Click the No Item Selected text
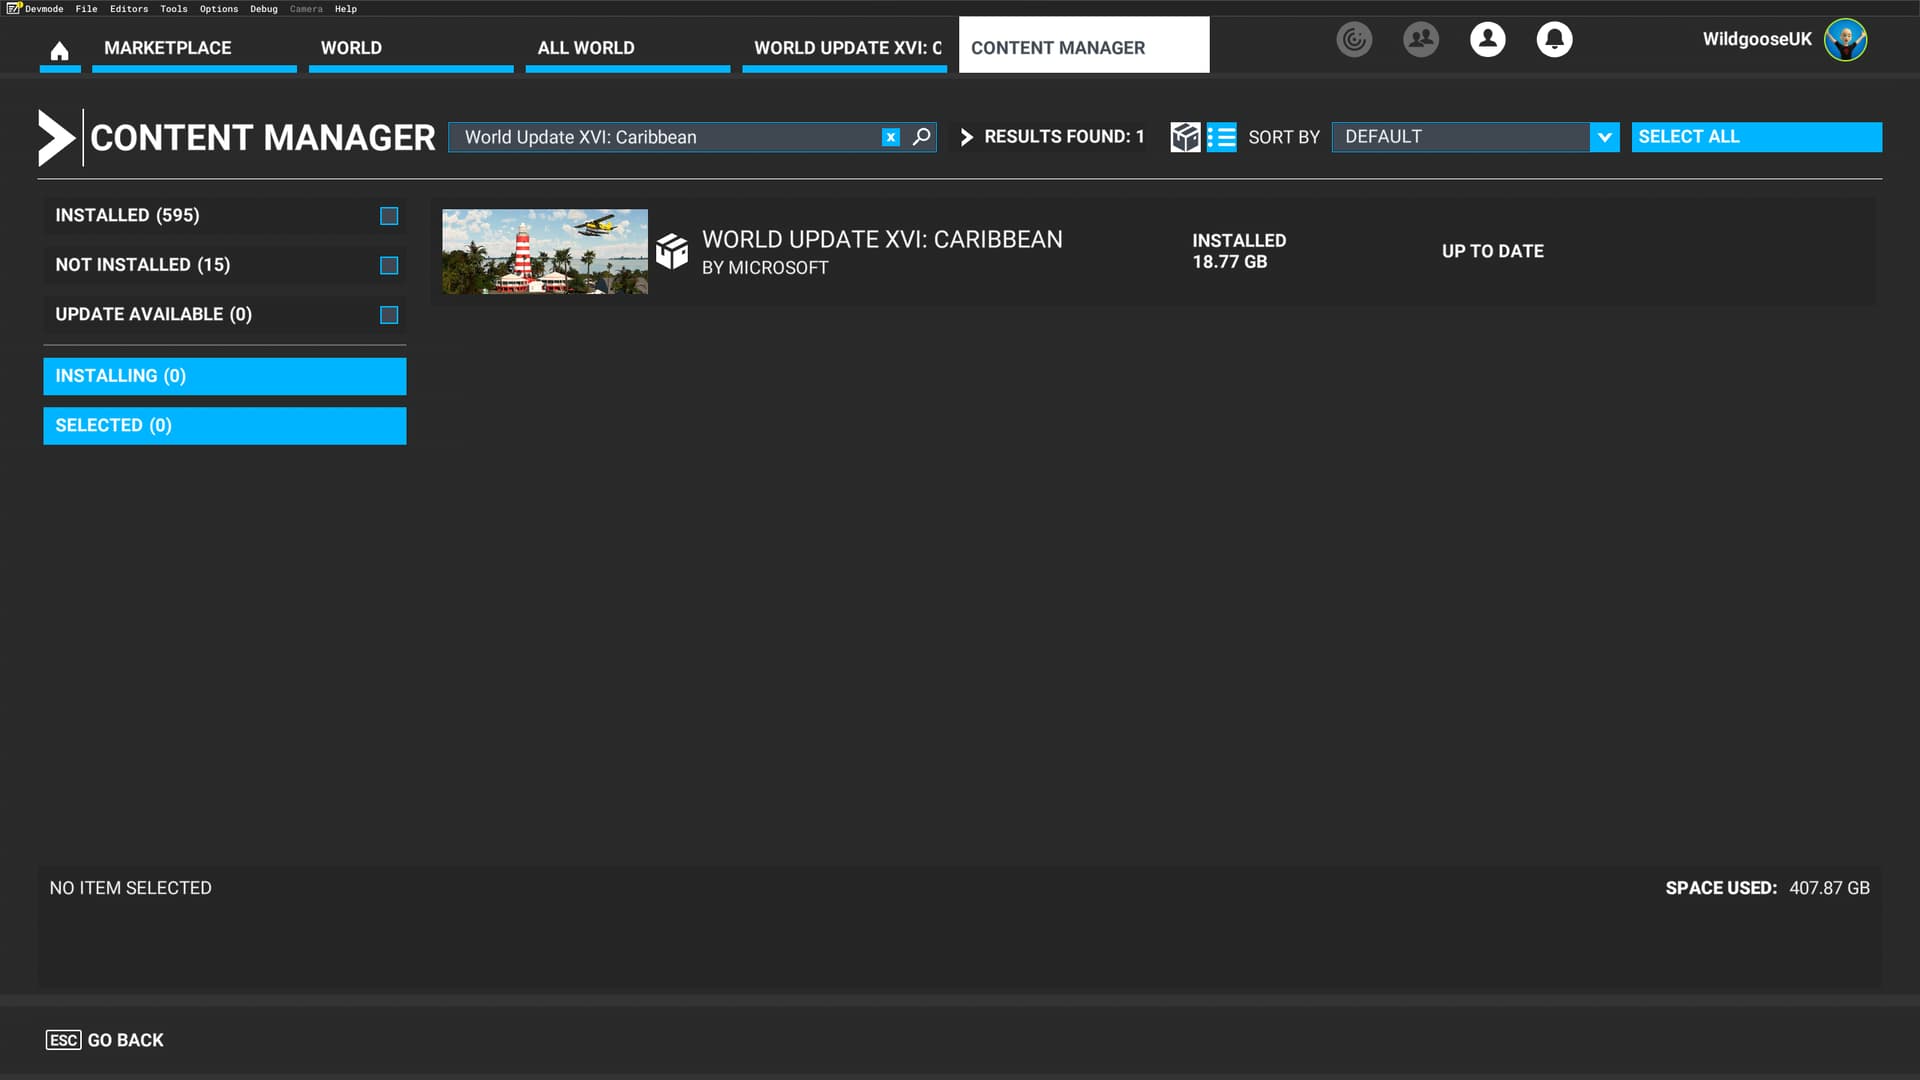The height and width of the screenshot is (1080, 1920). tap(130, 888)
